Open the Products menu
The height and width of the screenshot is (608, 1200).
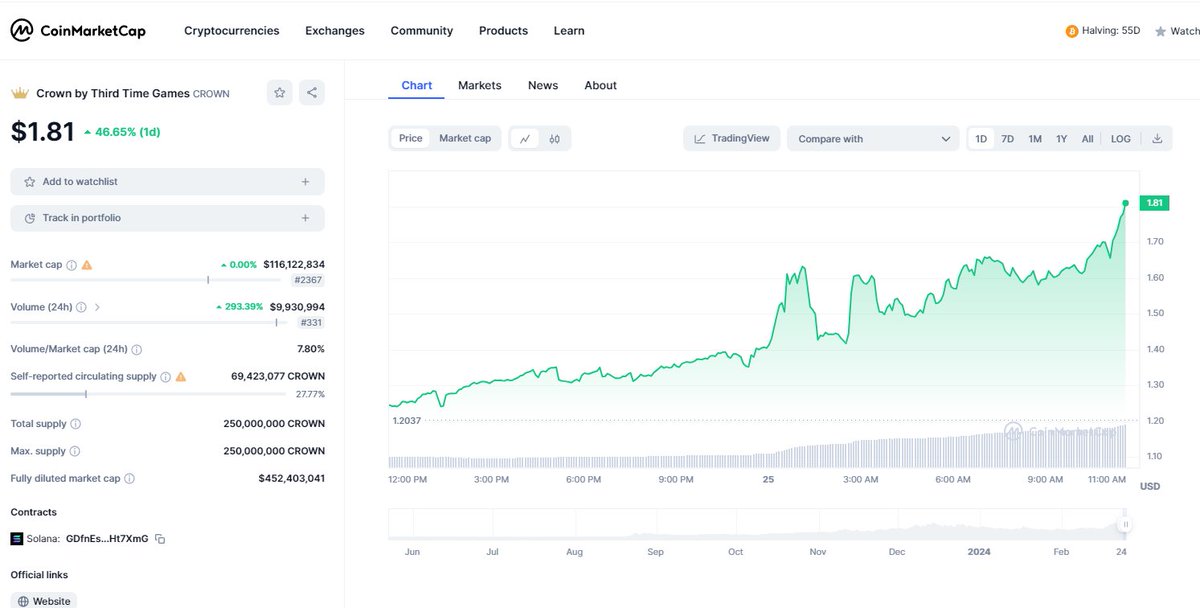coord(503,31)
